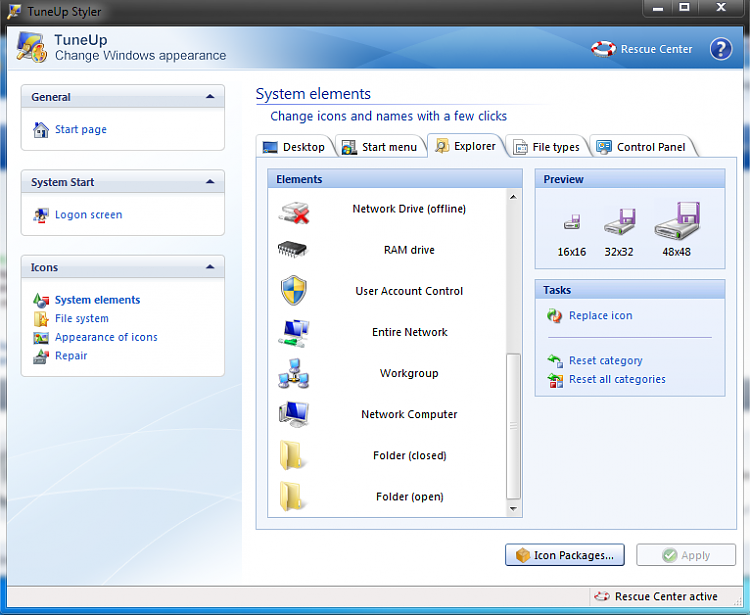Open the Start page link
Viewport: 750px width, 615px height.
pos(81,130)
